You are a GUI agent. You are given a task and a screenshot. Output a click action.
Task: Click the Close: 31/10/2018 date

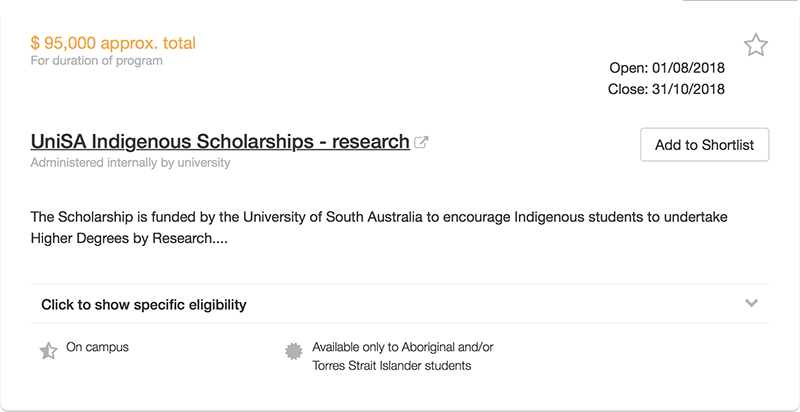pos(666,89)
